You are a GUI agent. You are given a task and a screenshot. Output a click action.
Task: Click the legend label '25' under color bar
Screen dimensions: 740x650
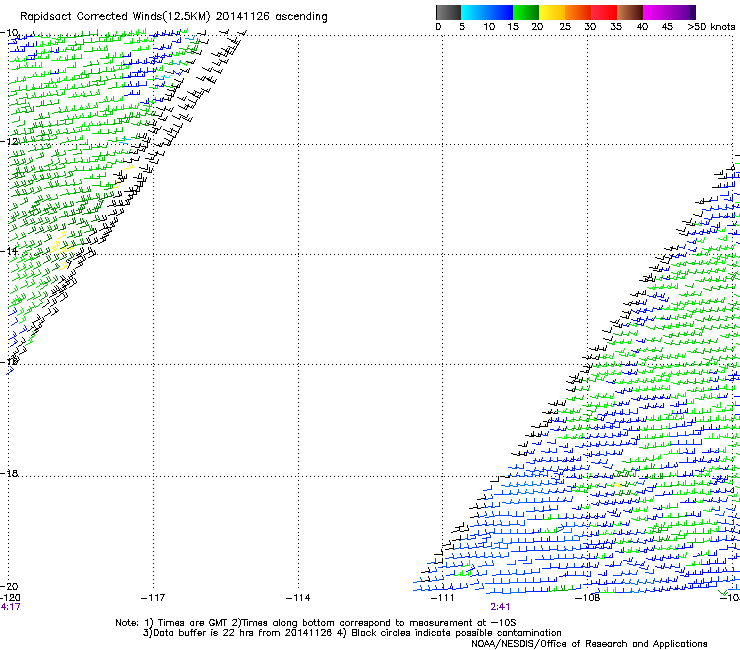coord(565,27)
